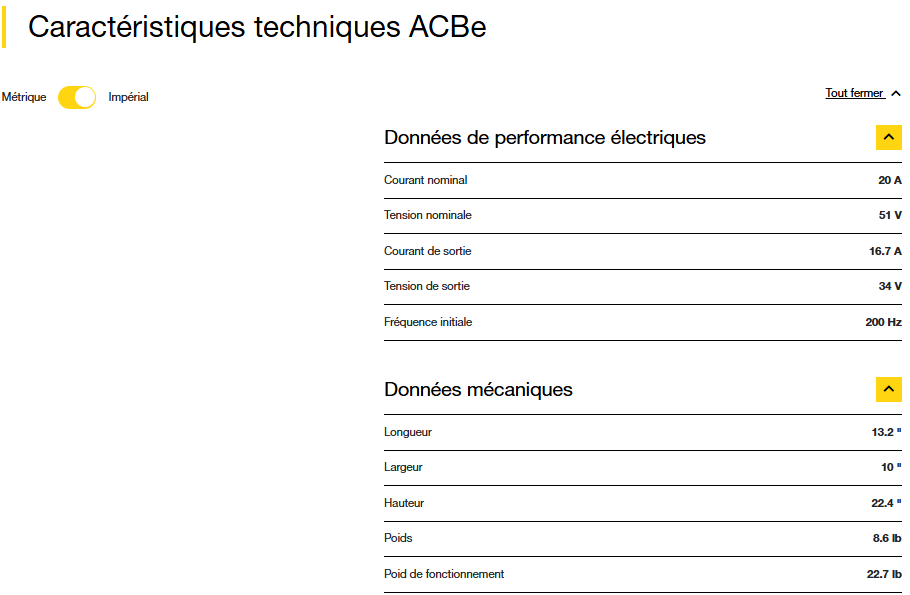
Task: Click the Données de performance électriques heading
Action: pos(545,138)
